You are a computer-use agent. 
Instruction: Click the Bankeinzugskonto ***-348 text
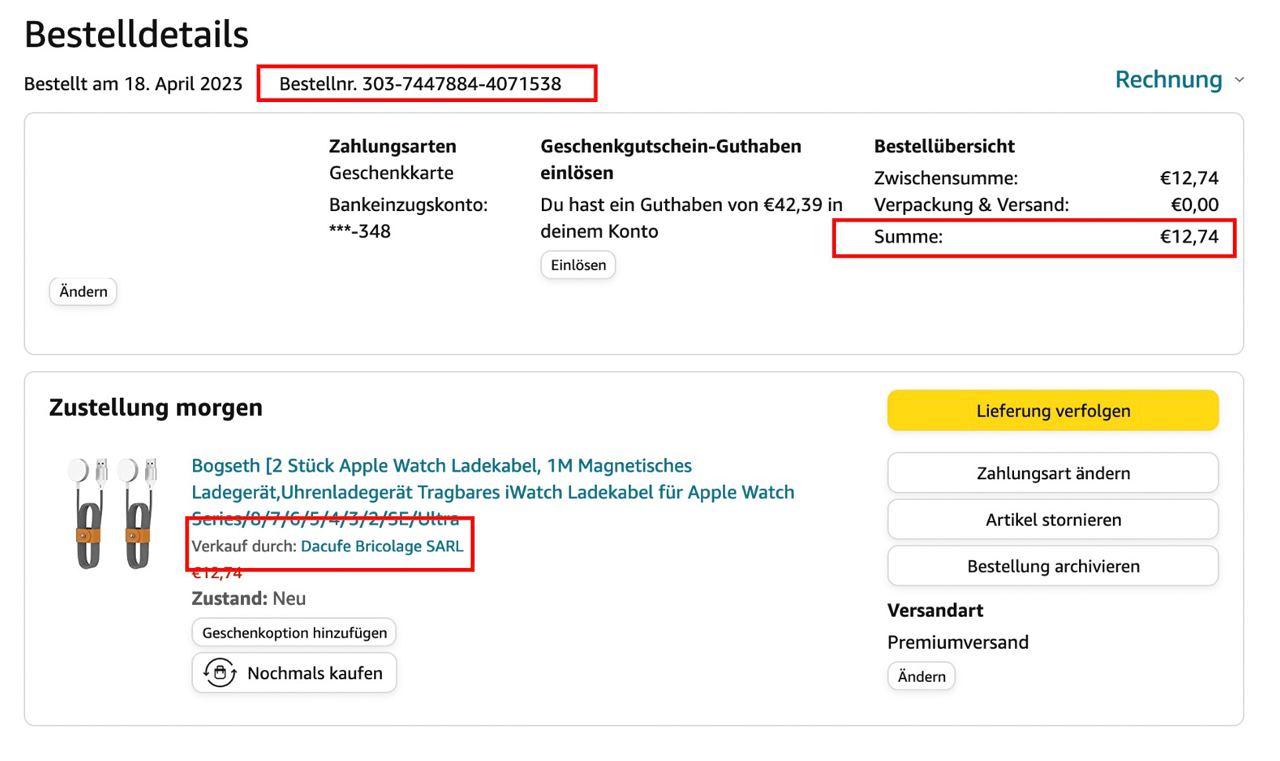click(x=408, y=218)
